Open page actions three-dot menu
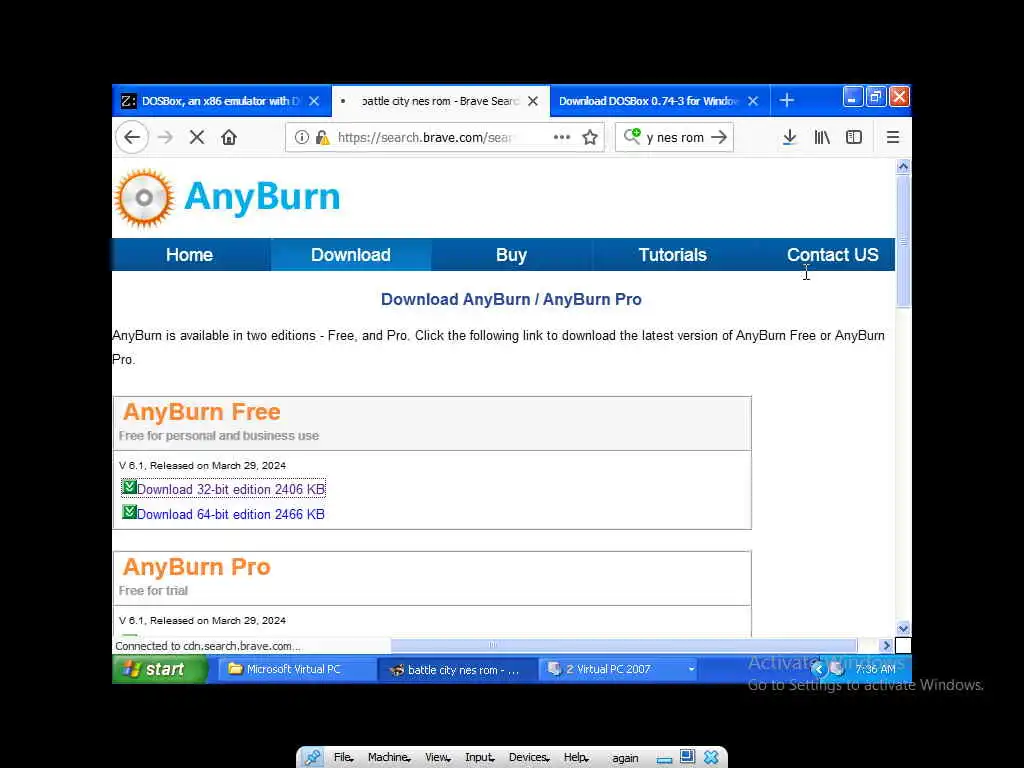The width and height of the screenshot is (1024, 768). [562, 137]
